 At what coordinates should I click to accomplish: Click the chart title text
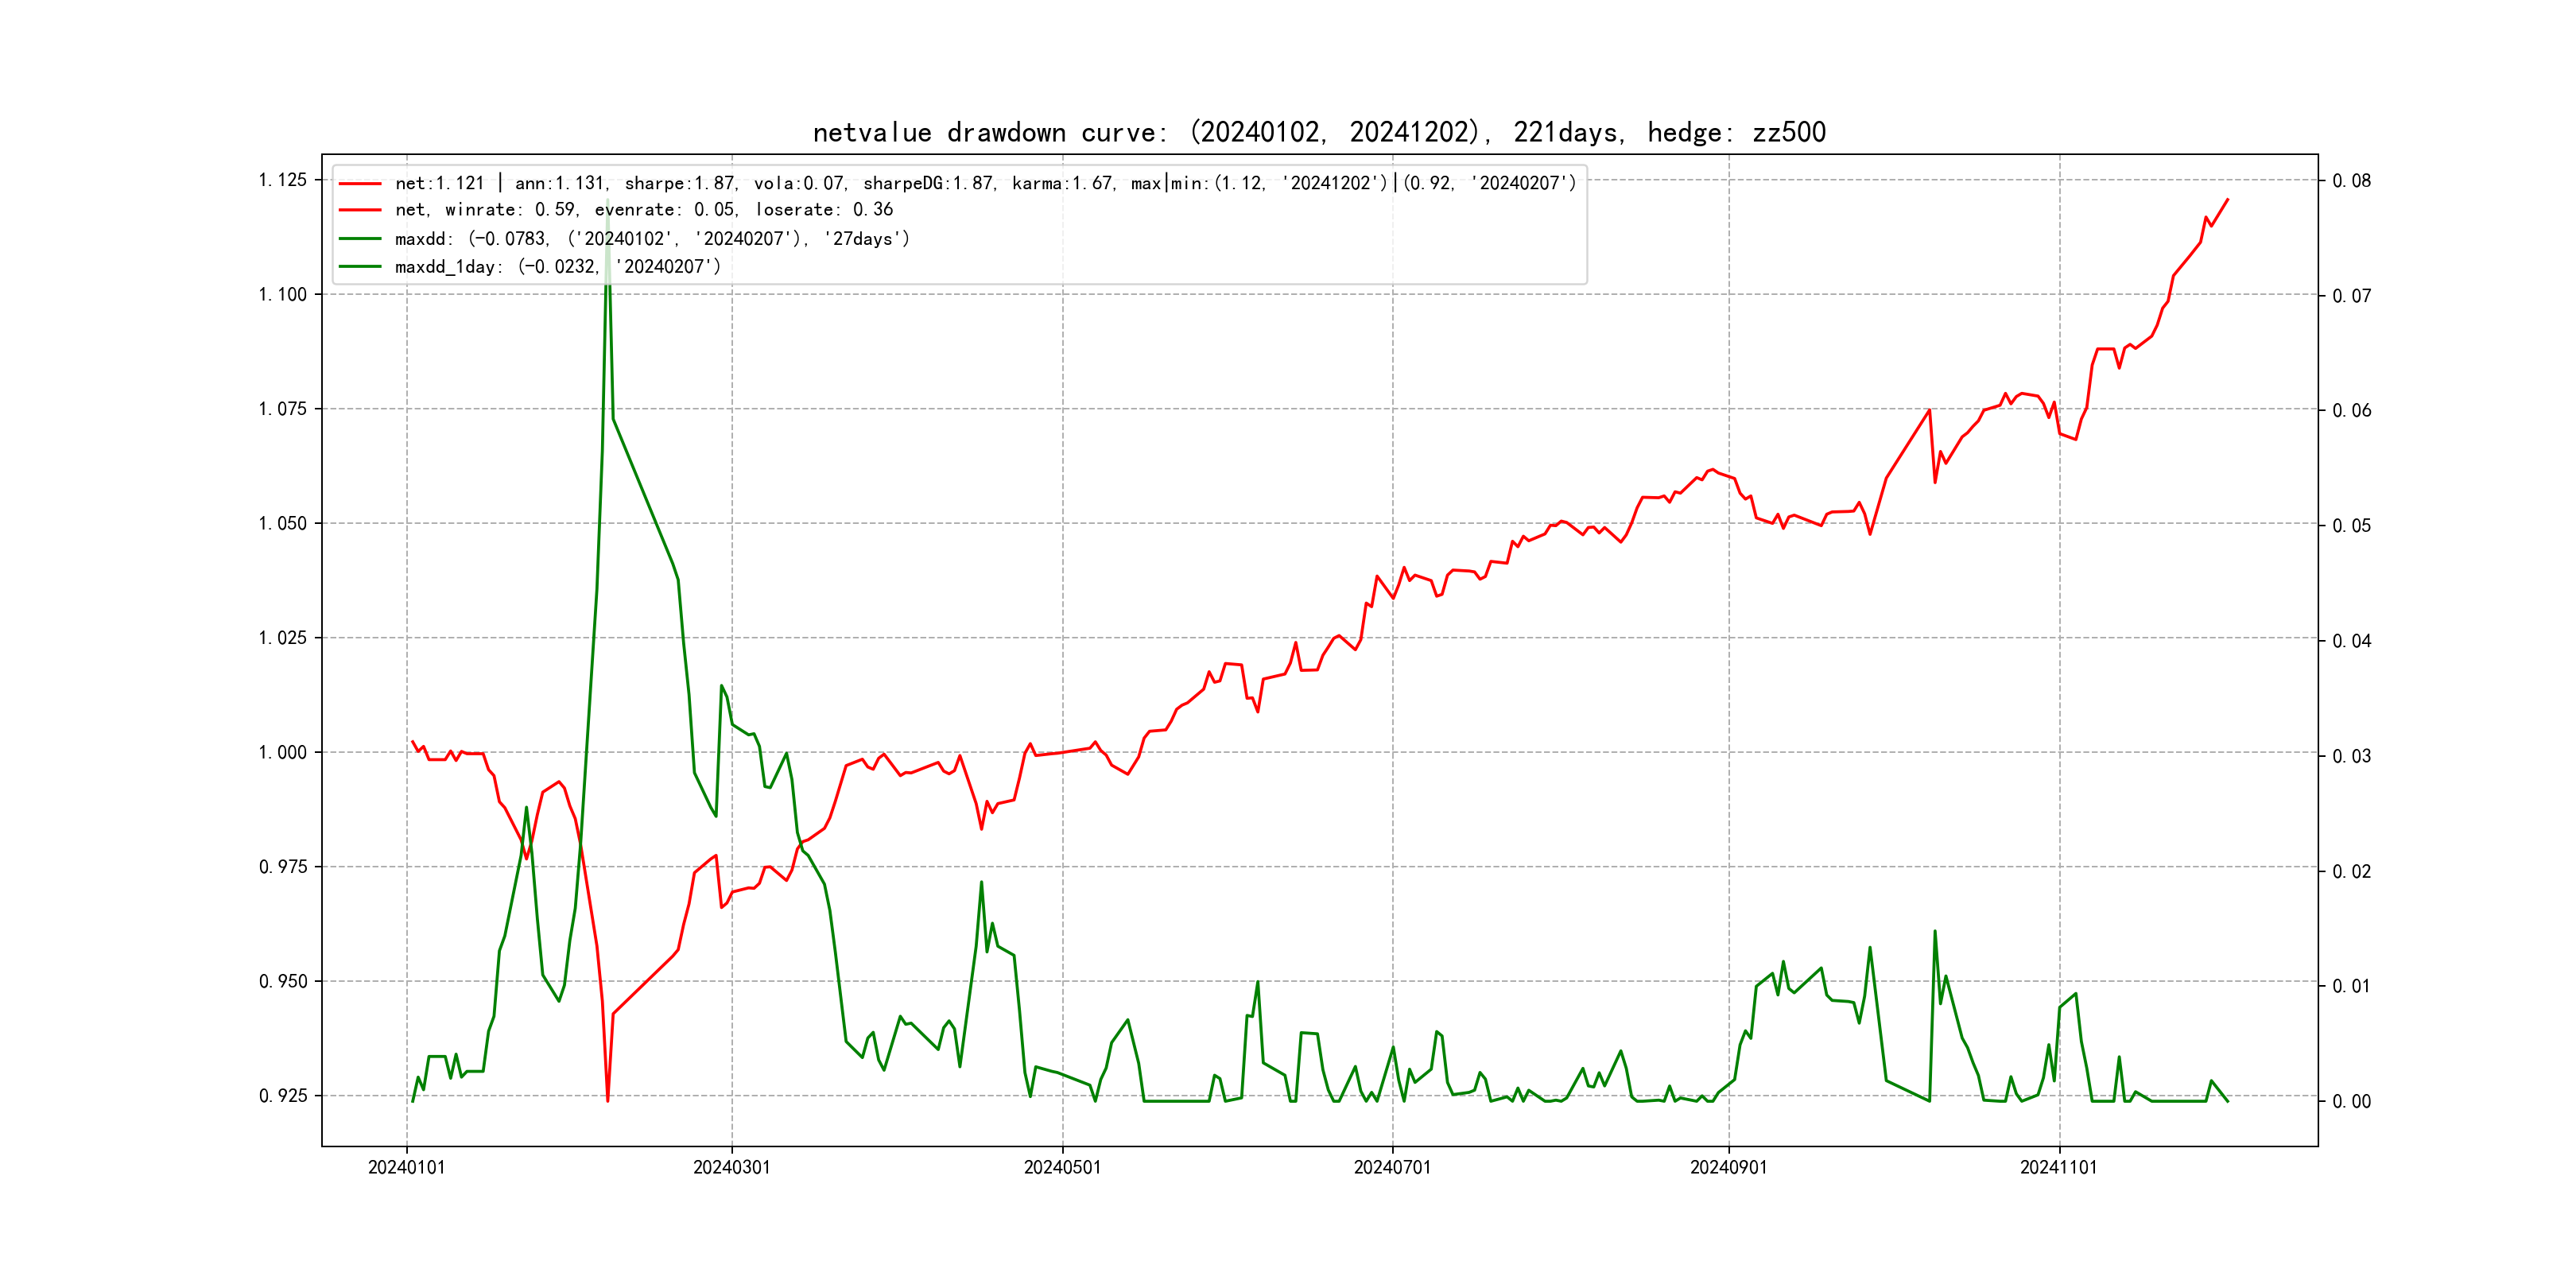pos(1318,132)
